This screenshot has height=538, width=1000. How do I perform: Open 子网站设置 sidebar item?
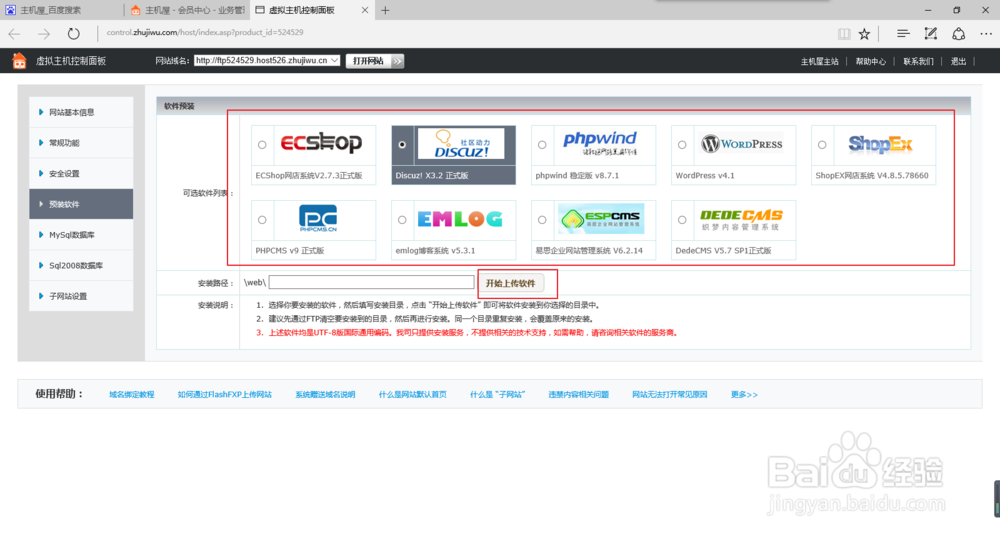click(81, 296)
